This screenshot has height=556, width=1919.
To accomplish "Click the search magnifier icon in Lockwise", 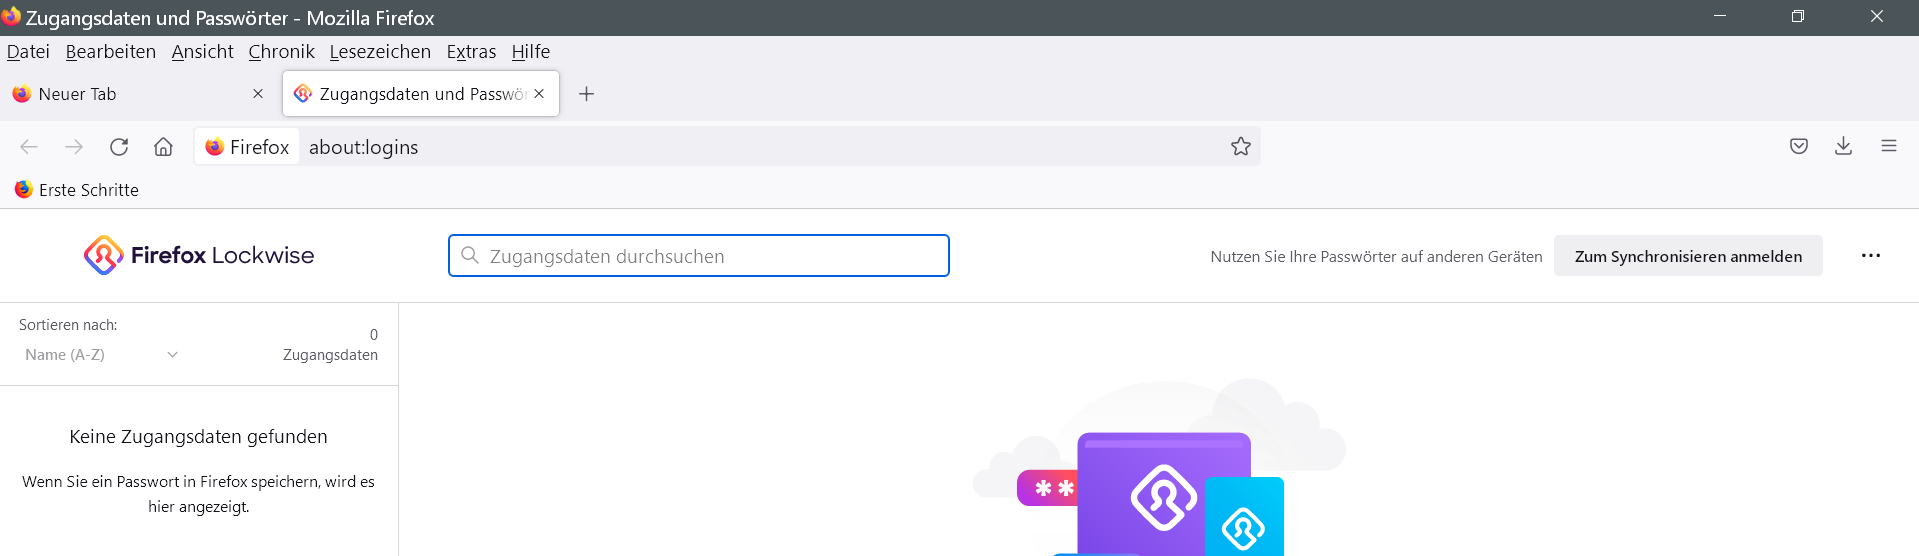I will tap(470, 255).
